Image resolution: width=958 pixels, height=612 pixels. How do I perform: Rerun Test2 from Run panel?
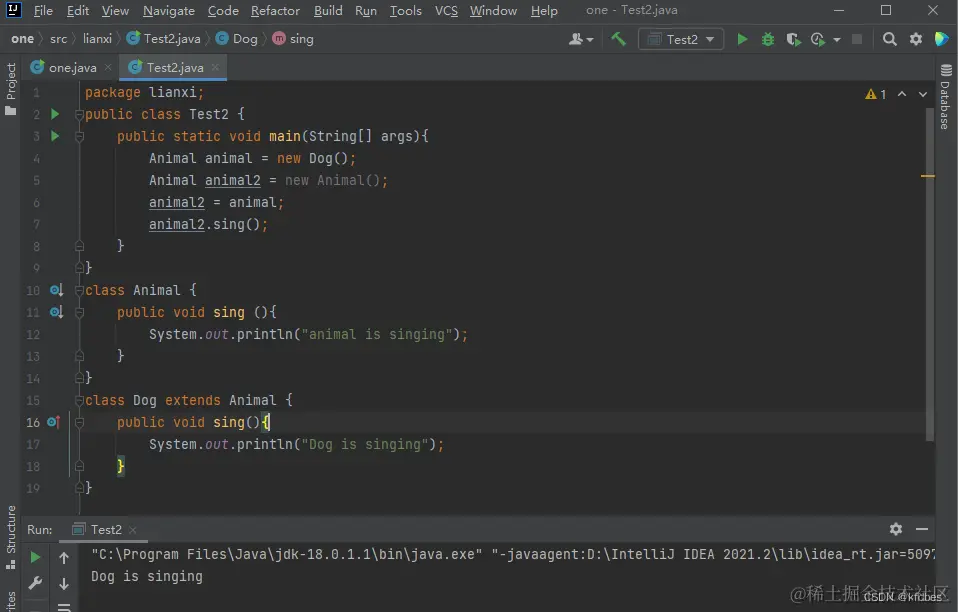(35, 557)
